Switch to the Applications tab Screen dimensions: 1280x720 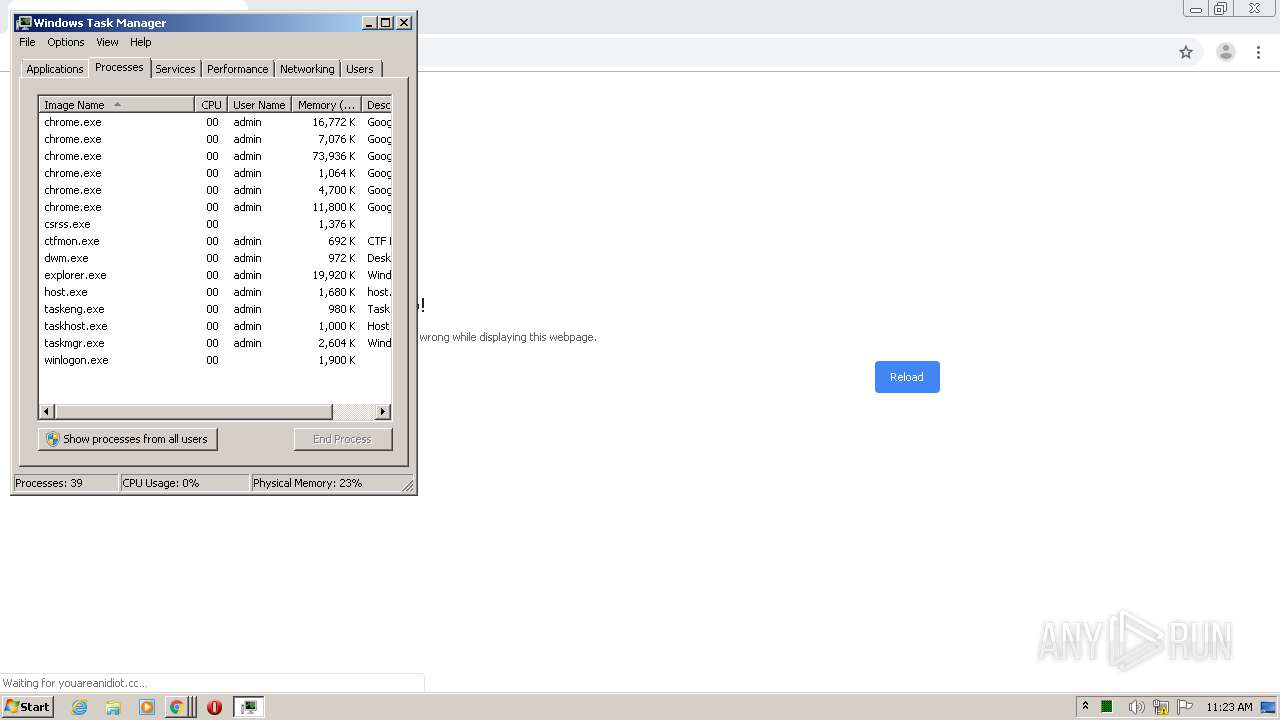[x=55, y=69]
